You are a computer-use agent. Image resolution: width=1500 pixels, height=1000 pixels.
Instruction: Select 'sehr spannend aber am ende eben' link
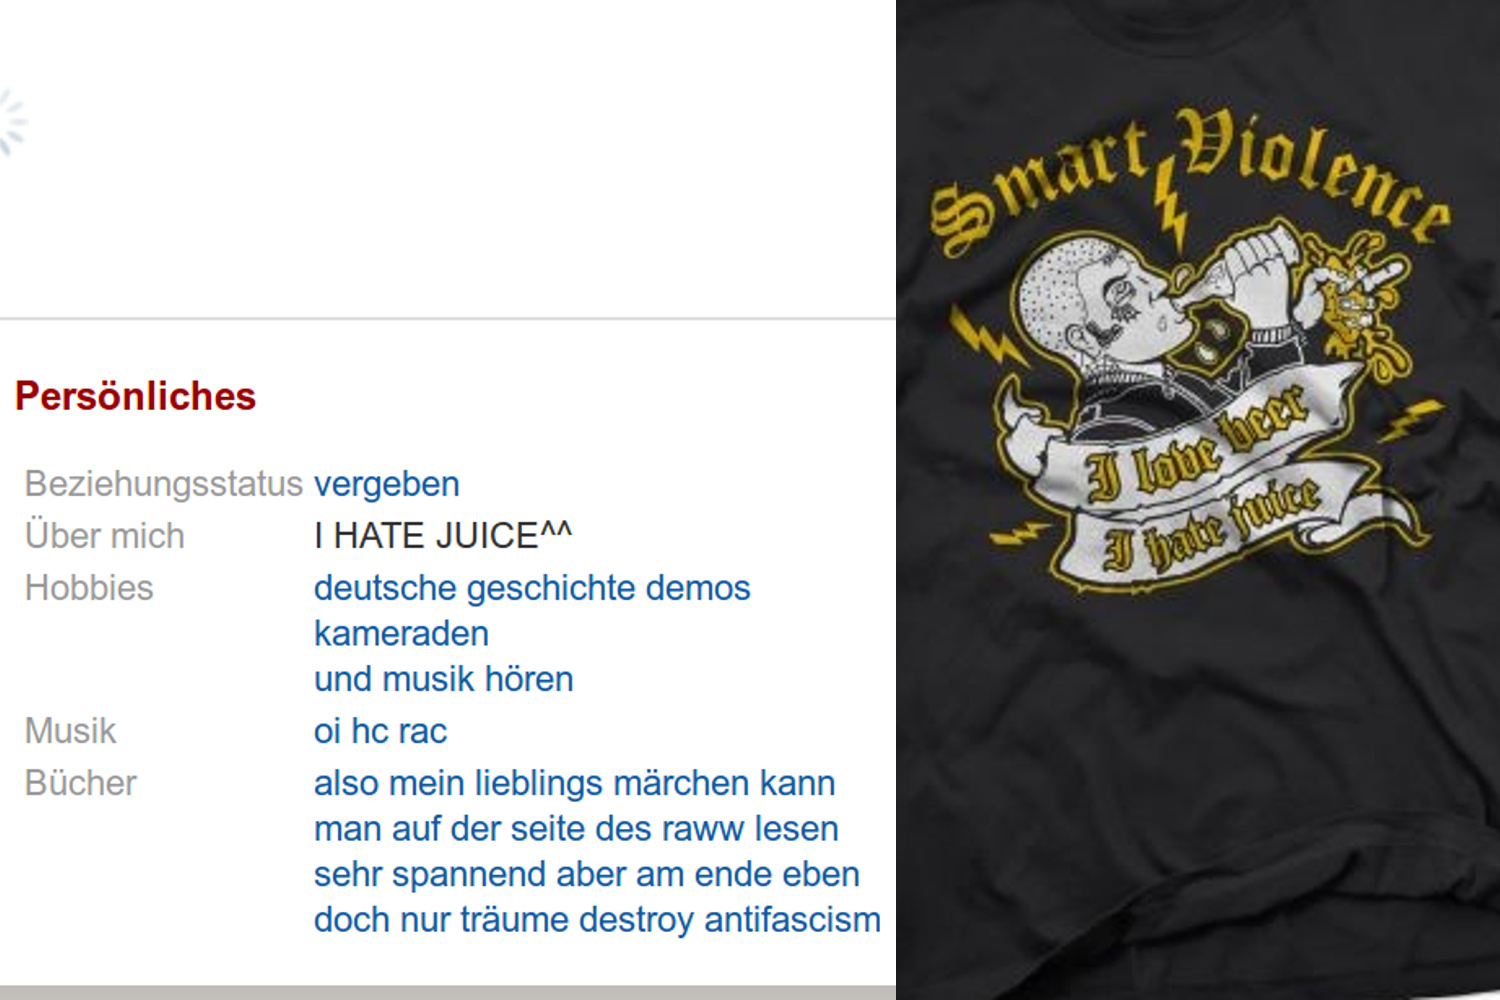[587, 874]
